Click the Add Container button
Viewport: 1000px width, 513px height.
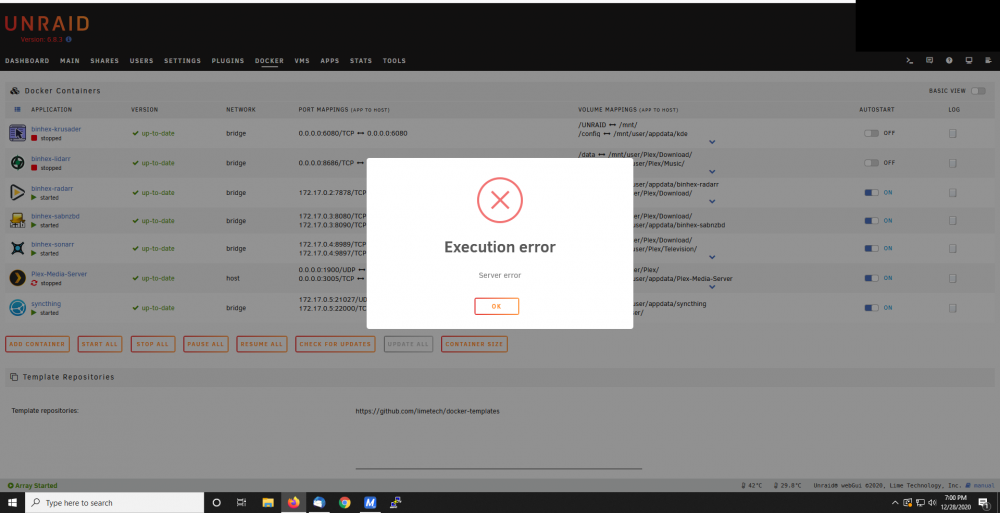pyautogui.click(x=38, y=344)
